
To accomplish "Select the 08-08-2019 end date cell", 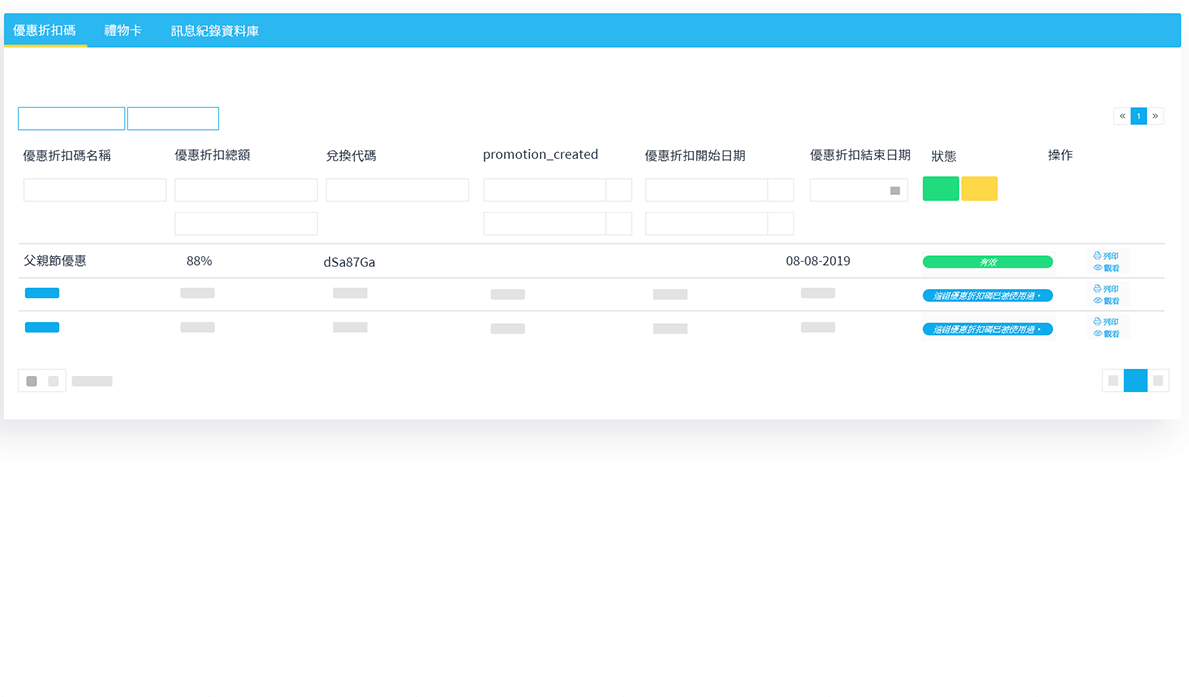I will pos(818,261).
